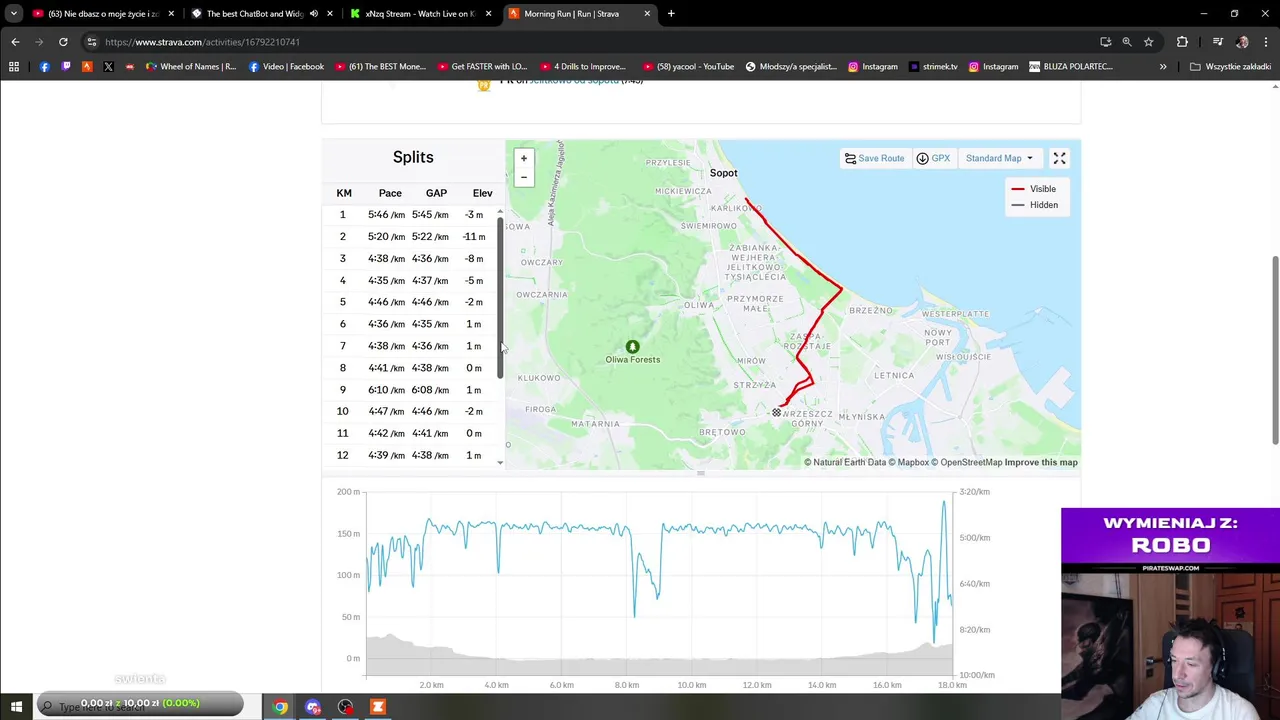The image size is (1280, 720).
Task: Click the GAP column header
Action: click(436, 193)
